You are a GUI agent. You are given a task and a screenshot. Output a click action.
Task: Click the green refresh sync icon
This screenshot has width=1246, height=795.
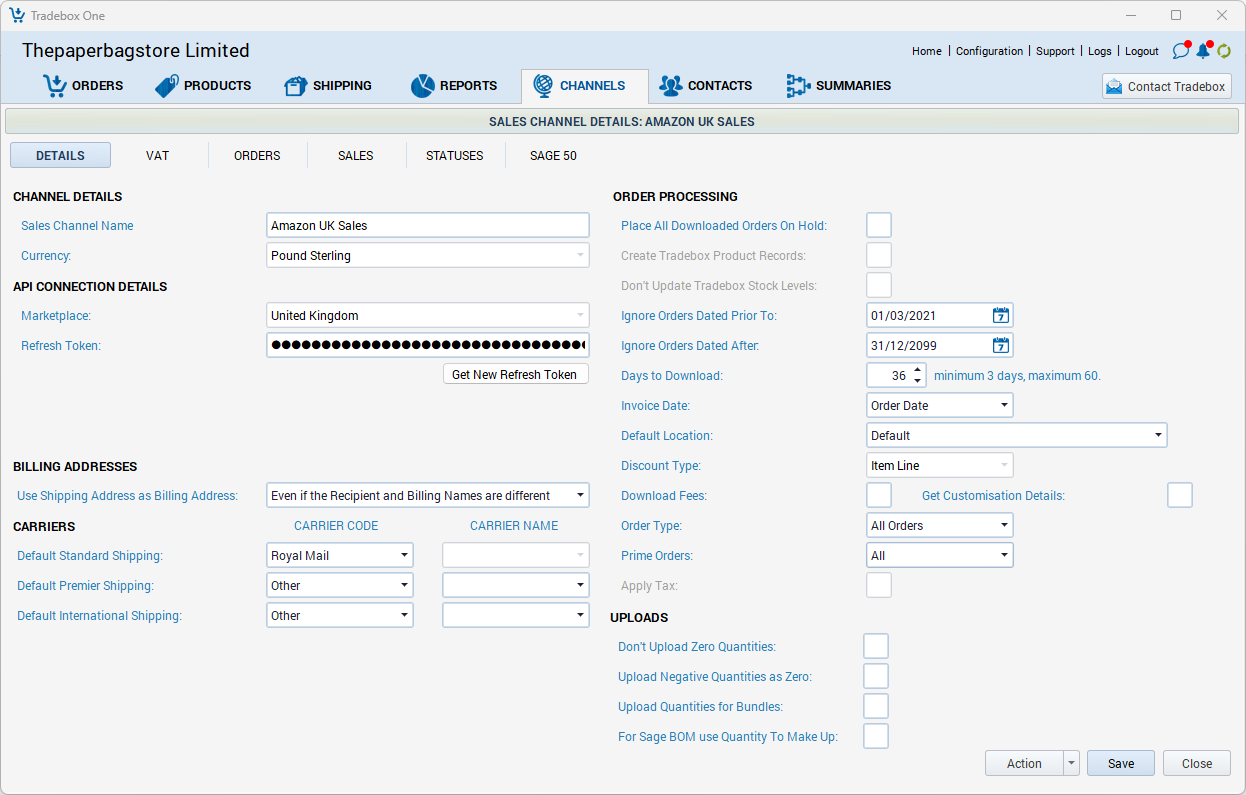(1224, 51)
